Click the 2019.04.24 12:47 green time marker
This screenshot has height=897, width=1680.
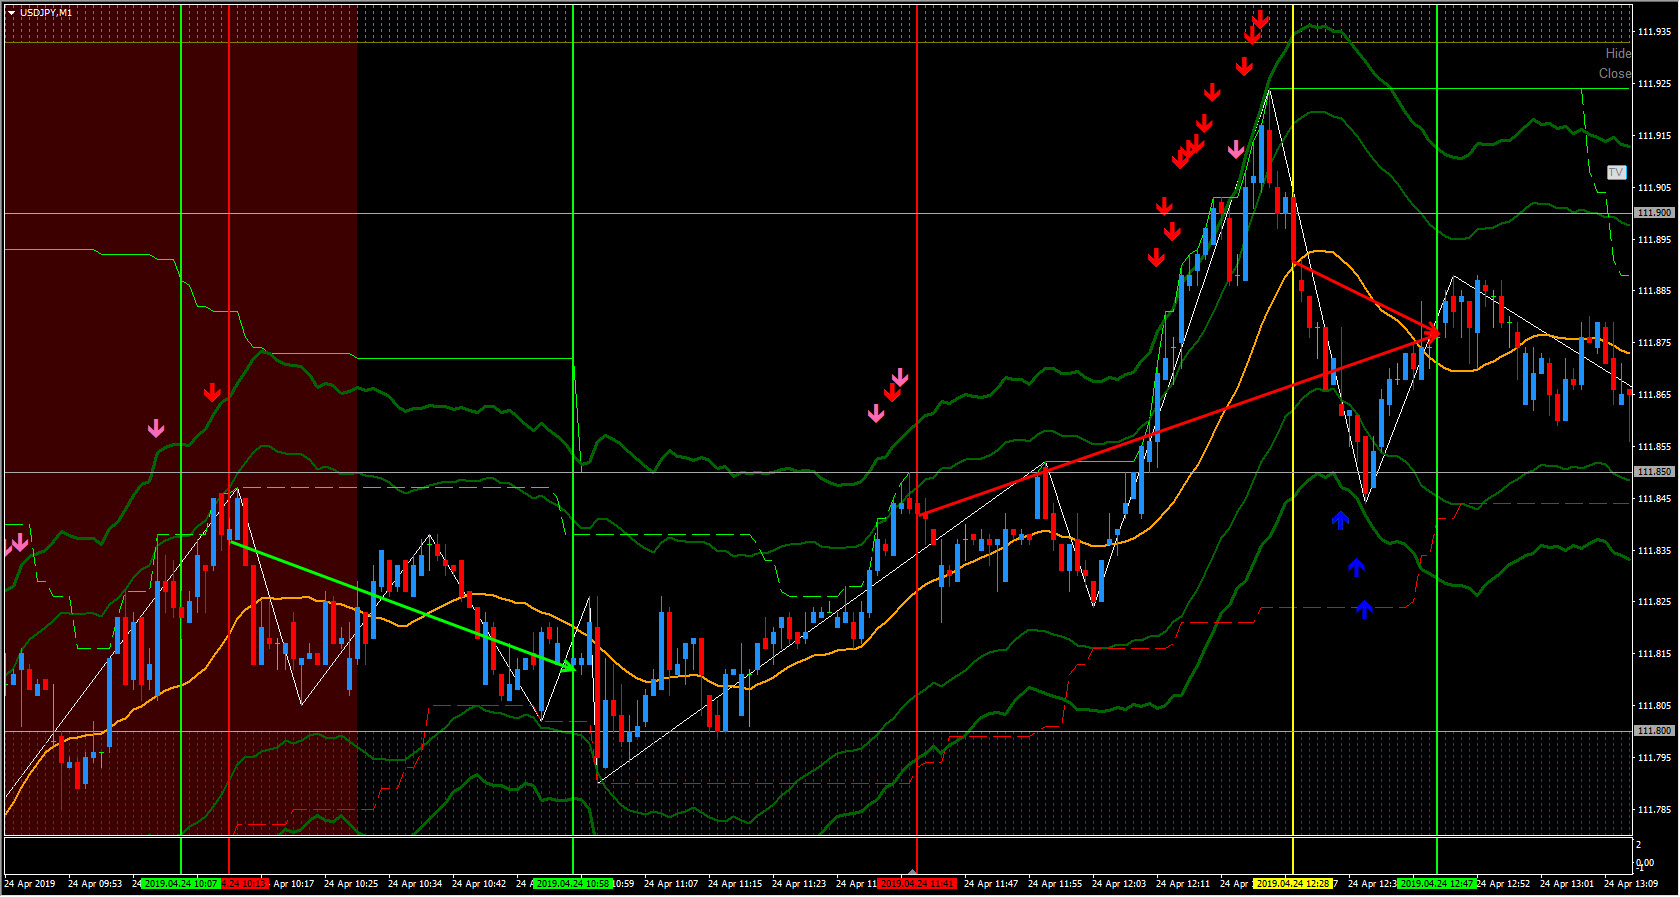[1437, 884]
